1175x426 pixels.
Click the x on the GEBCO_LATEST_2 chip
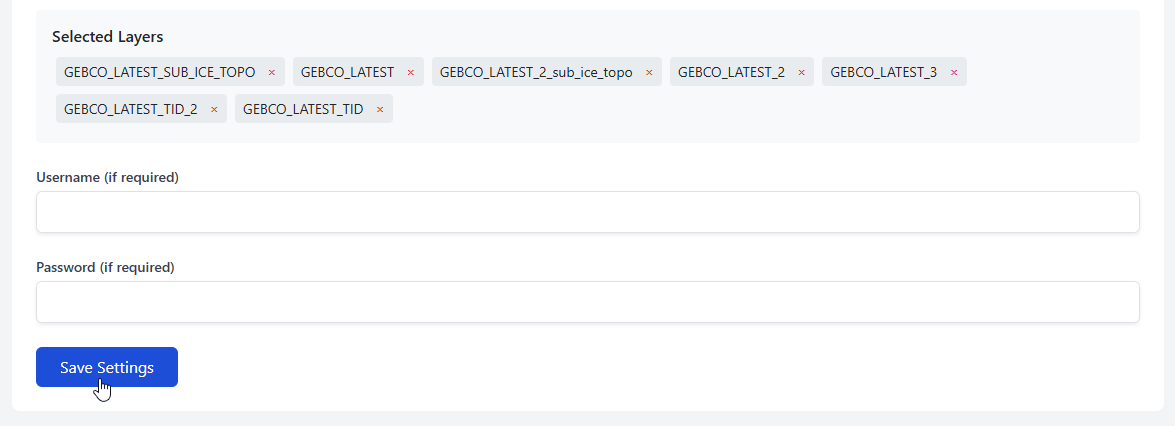[801, 73]
